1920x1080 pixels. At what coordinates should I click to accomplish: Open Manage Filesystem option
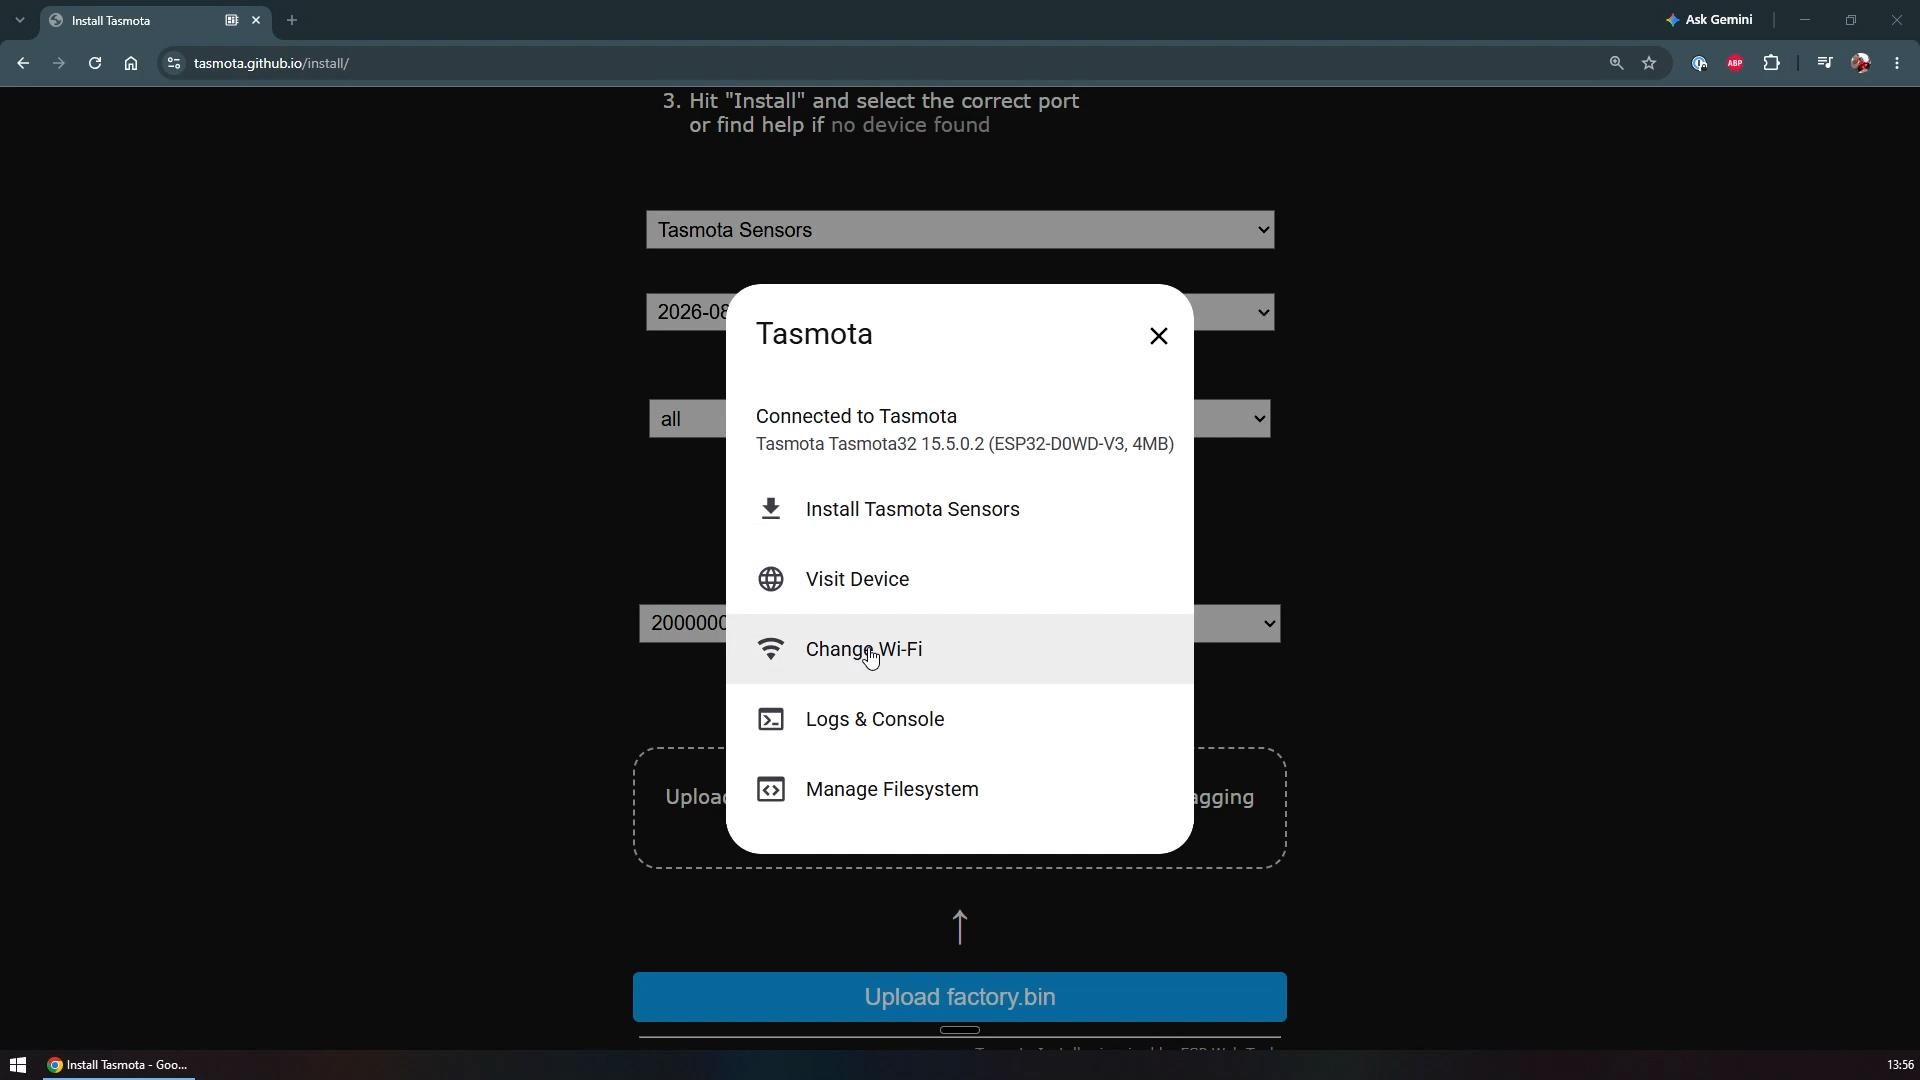[x=960, y=789]
